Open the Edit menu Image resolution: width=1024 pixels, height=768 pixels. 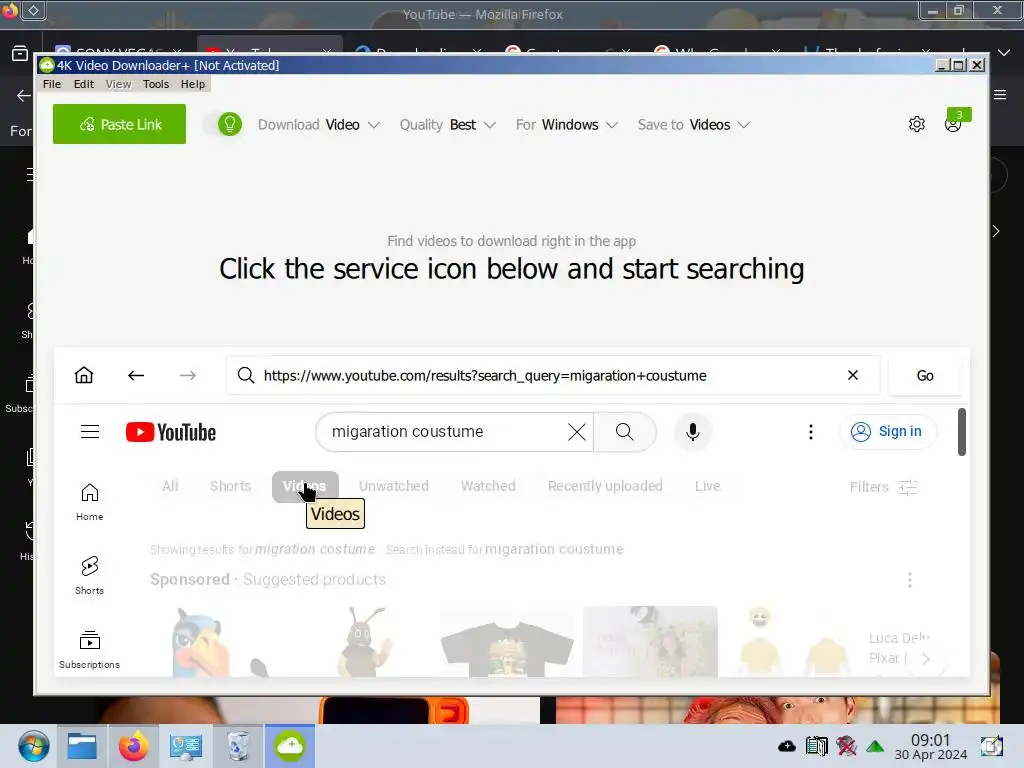pos(84,84)
